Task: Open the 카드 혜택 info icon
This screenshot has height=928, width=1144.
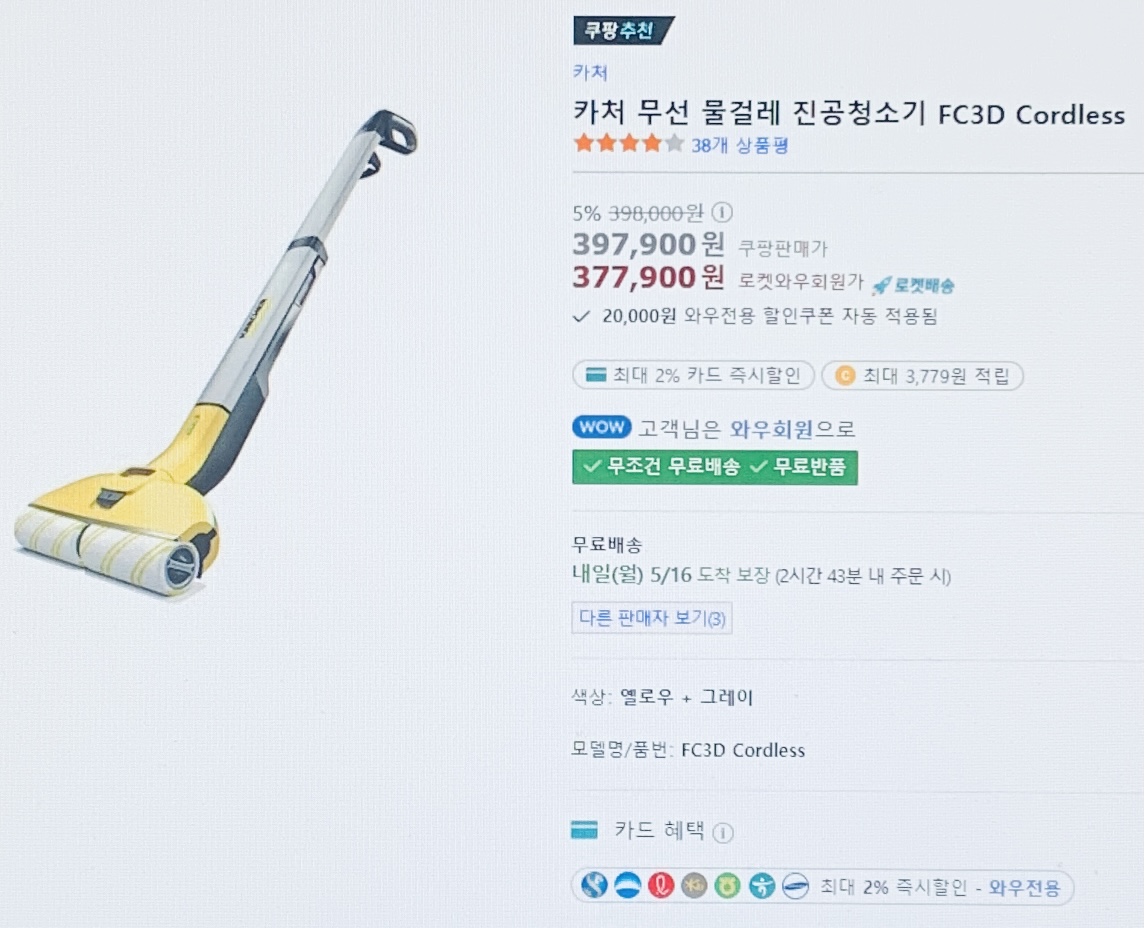Action: tap(722, 832)
